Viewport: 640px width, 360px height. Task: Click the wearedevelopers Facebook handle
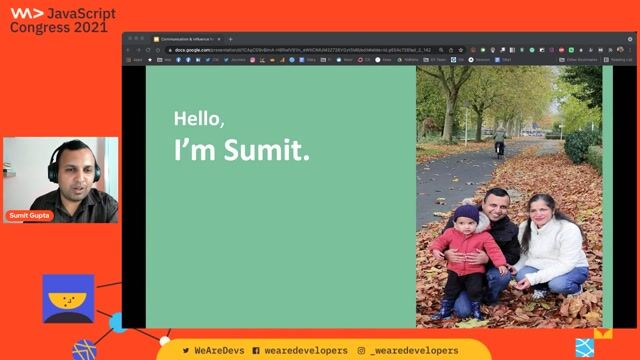click(300, 351)
